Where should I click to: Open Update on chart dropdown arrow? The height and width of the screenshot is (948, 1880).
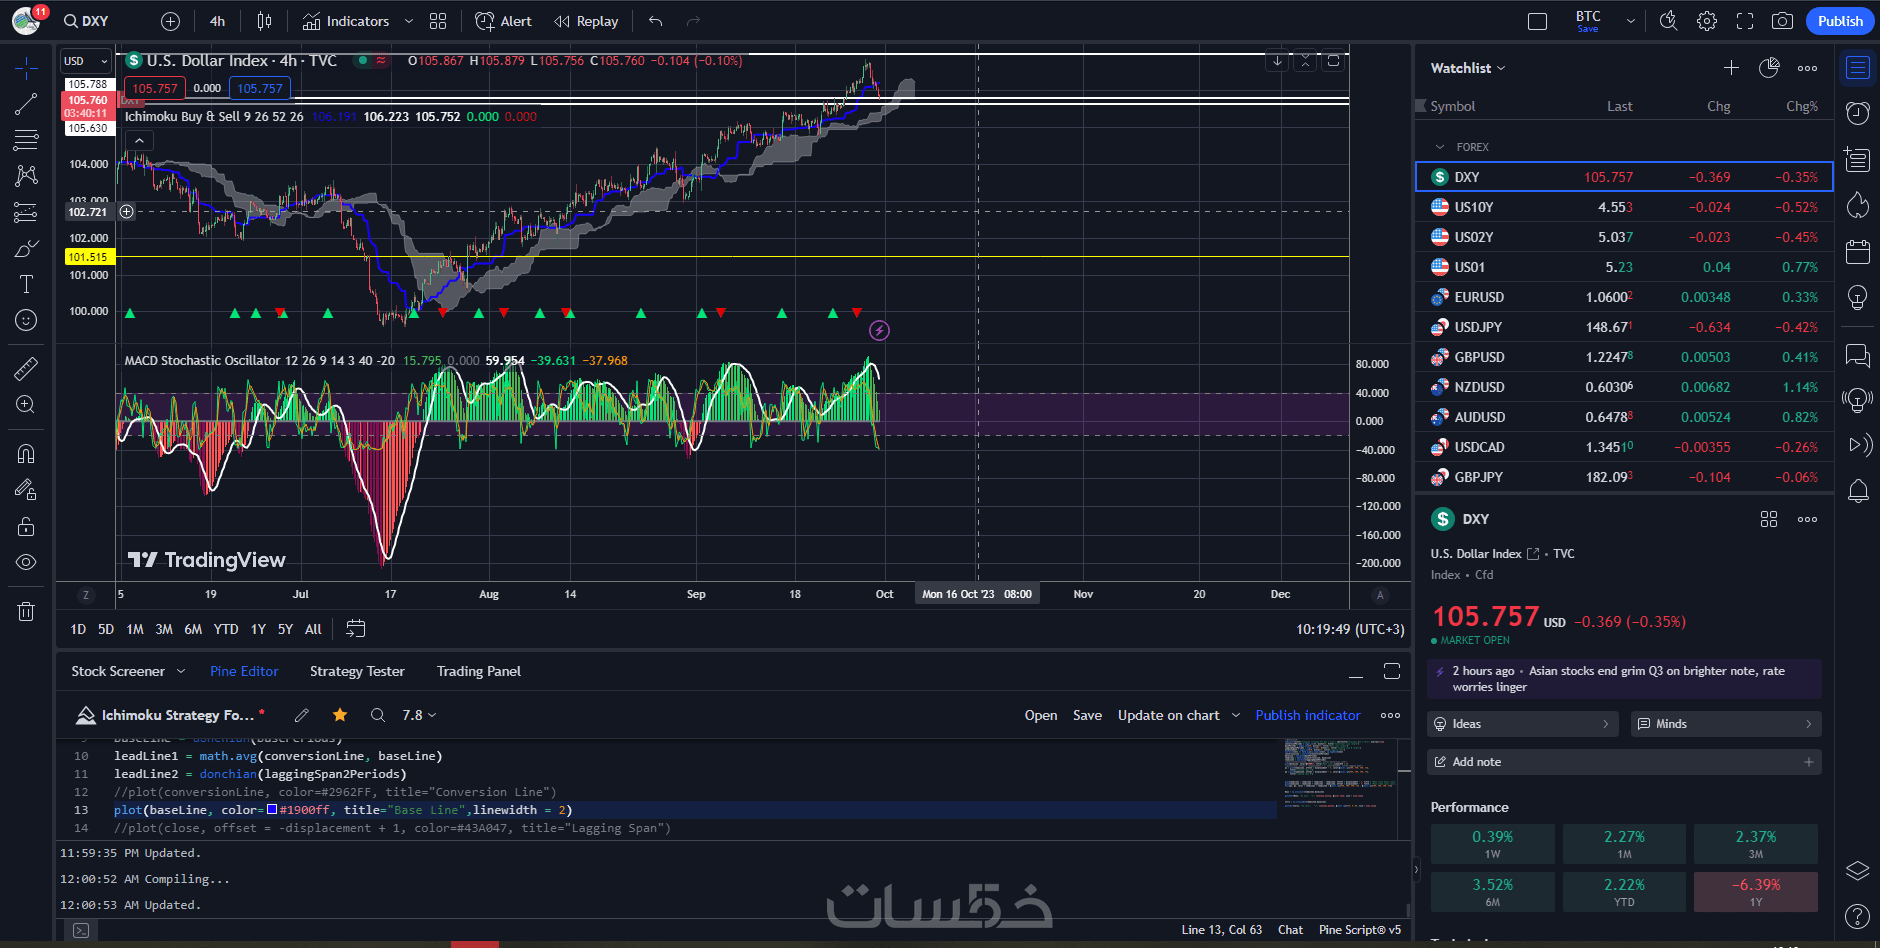(1236, 715)
